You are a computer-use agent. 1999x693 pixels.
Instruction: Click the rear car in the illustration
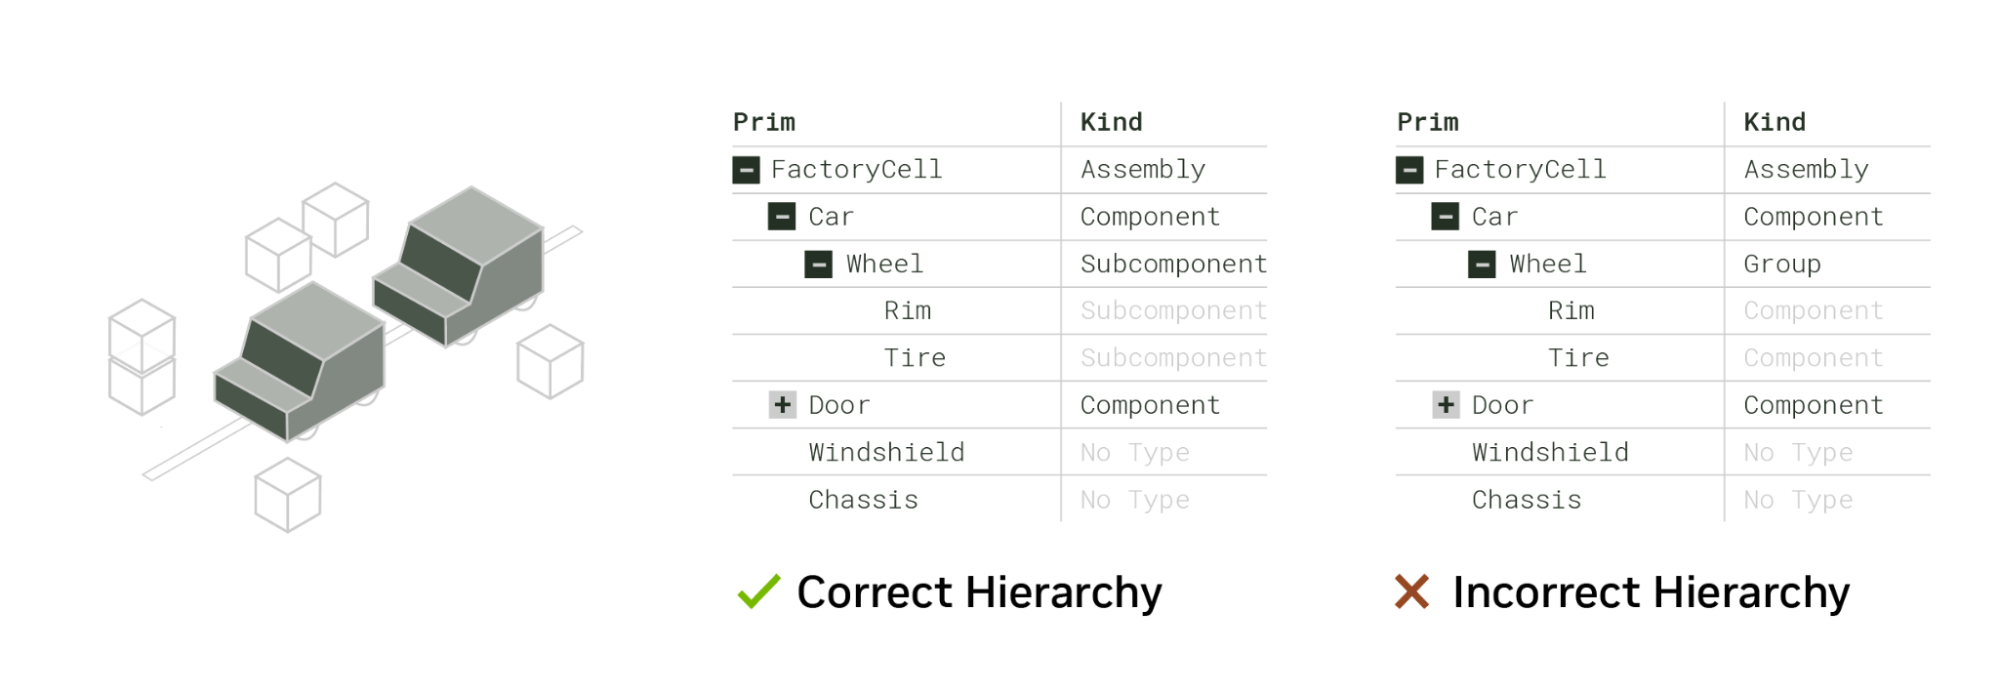click(x=459, y=266)
